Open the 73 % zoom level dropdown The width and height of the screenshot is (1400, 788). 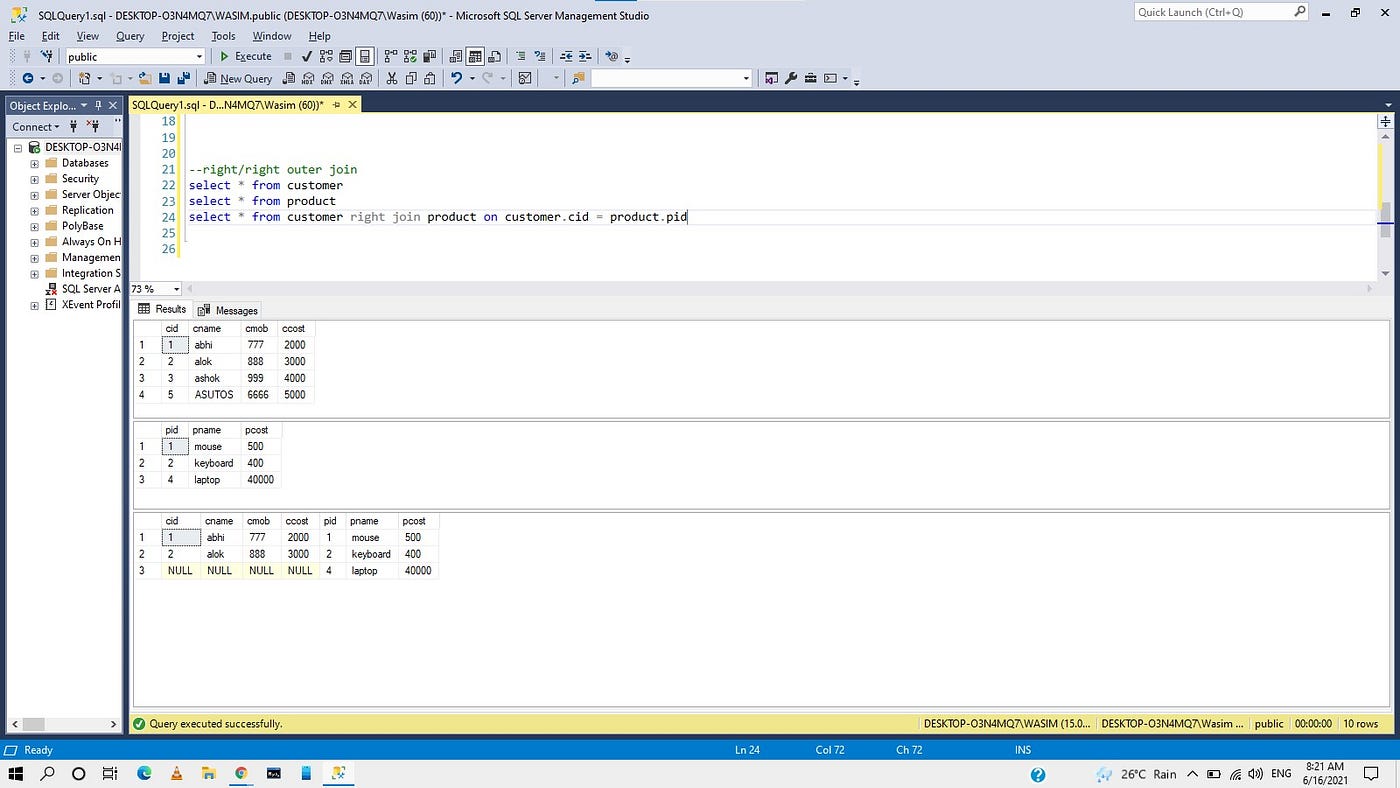(177, 289)
